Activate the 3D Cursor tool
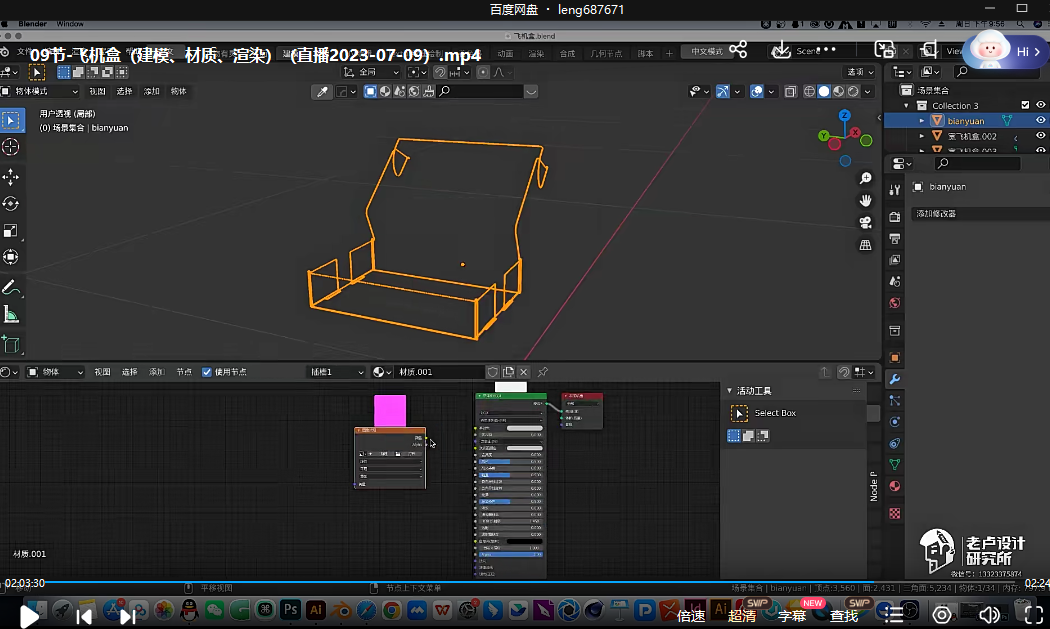This screenshot has height=629, width=1050. [11, 147]
